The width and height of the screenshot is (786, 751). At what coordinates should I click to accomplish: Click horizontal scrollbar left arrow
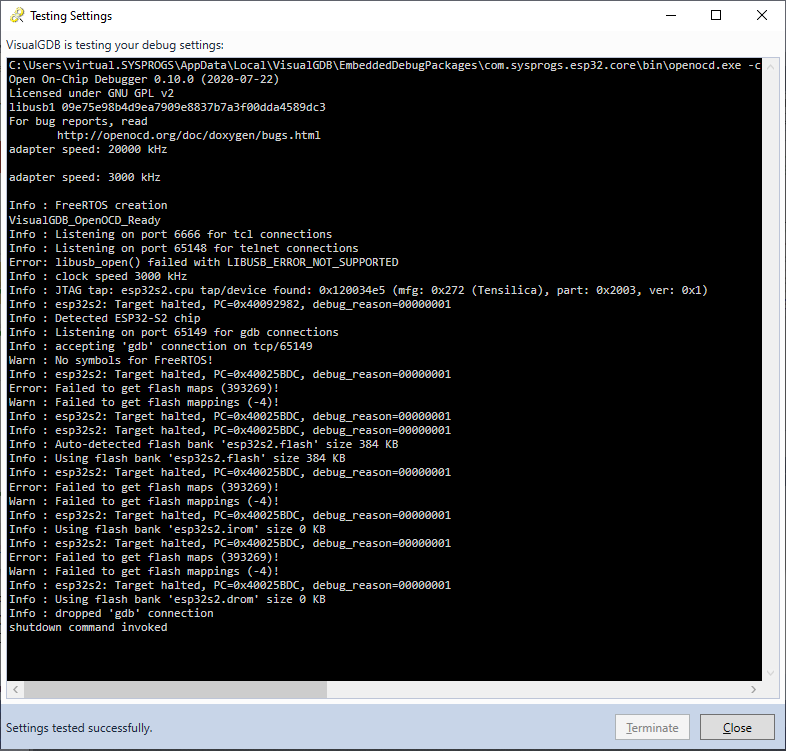click(16, 689)
